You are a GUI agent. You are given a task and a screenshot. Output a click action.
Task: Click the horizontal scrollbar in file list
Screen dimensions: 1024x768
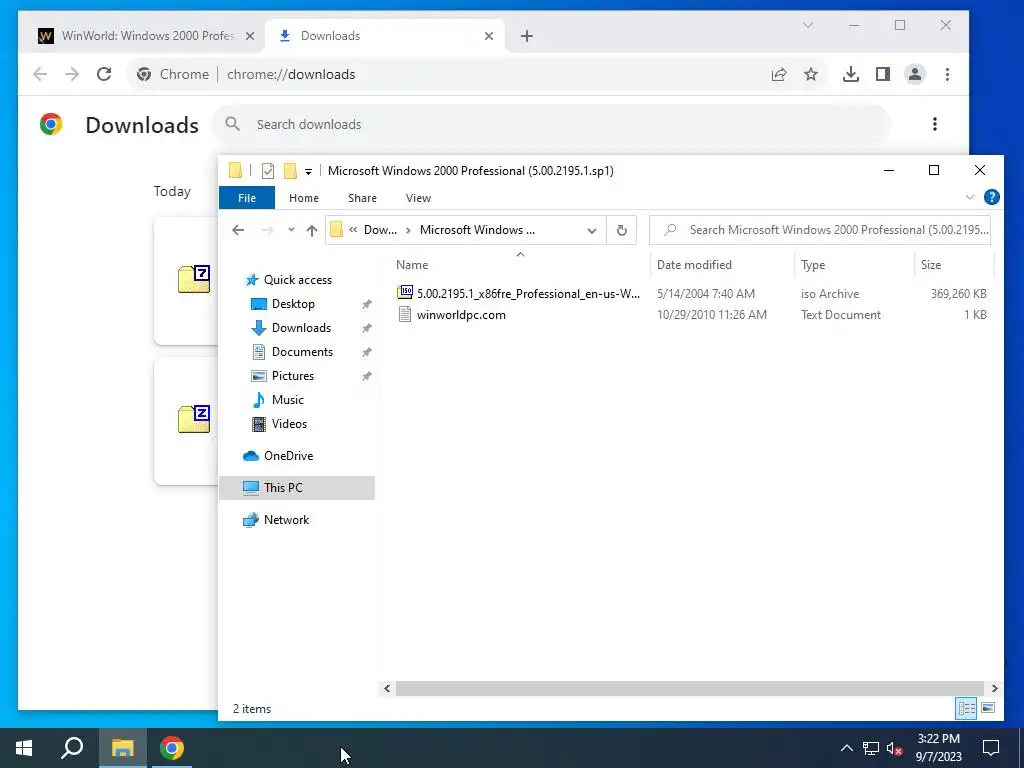pyautogui.click(x=690, y=688)
